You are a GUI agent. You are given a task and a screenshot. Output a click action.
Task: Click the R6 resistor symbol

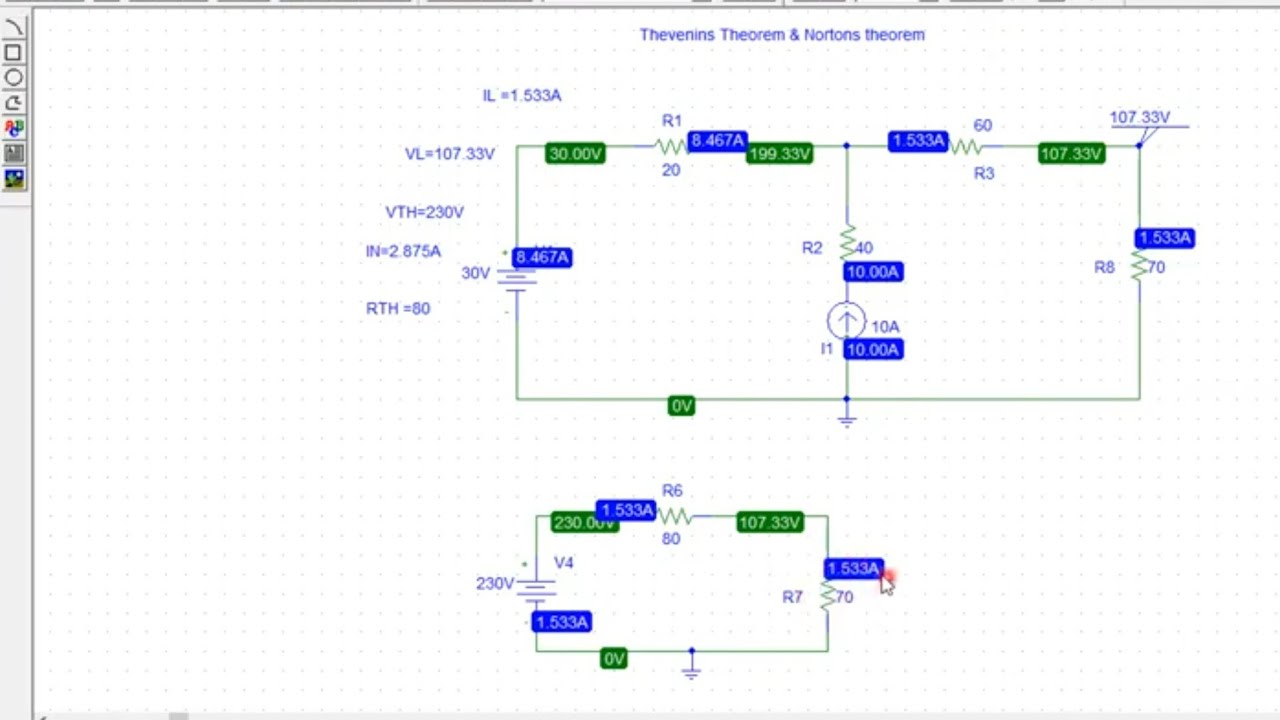(675, 517)
